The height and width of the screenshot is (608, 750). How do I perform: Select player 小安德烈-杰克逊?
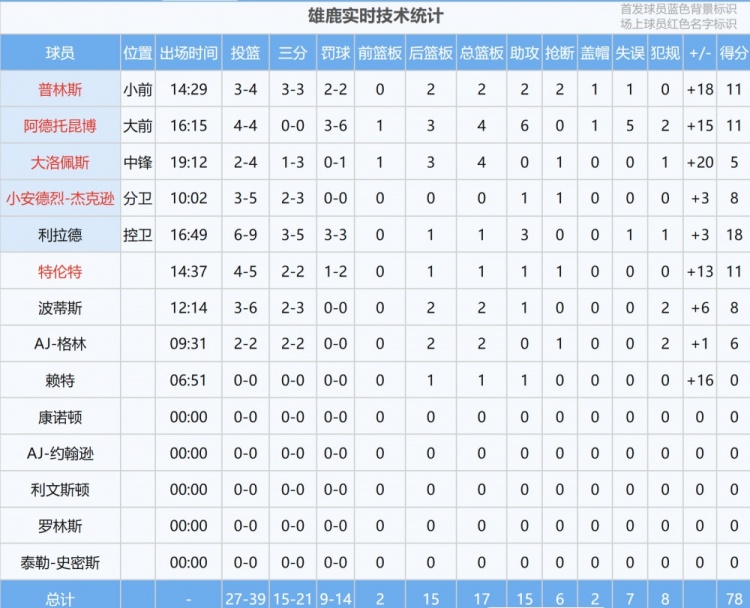click(60, 198)
